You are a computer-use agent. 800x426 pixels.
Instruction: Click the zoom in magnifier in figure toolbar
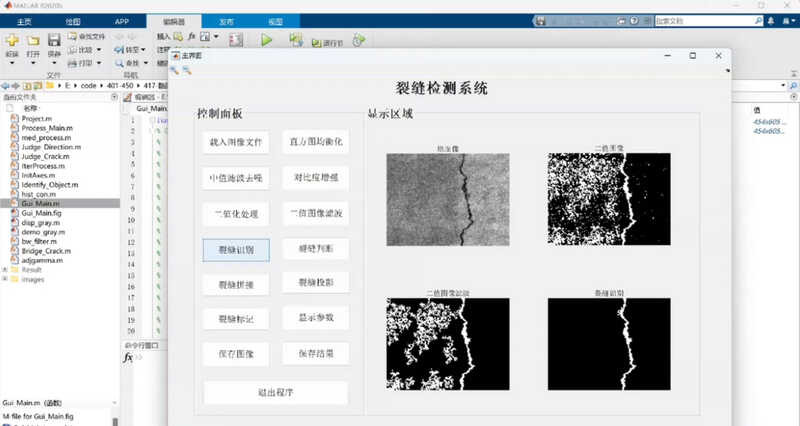pos(175,70)
